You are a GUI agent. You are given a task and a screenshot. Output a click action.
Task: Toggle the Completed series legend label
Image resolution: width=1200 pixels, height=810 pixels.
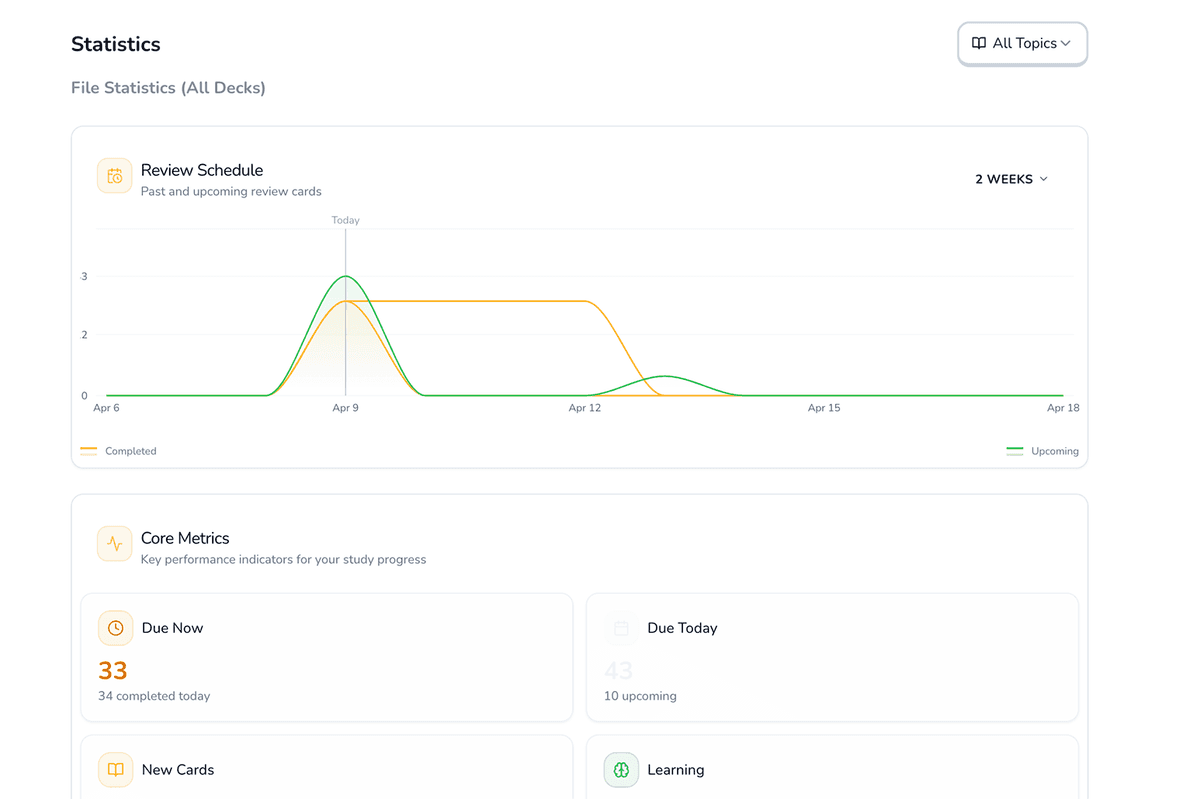point(131,451)
